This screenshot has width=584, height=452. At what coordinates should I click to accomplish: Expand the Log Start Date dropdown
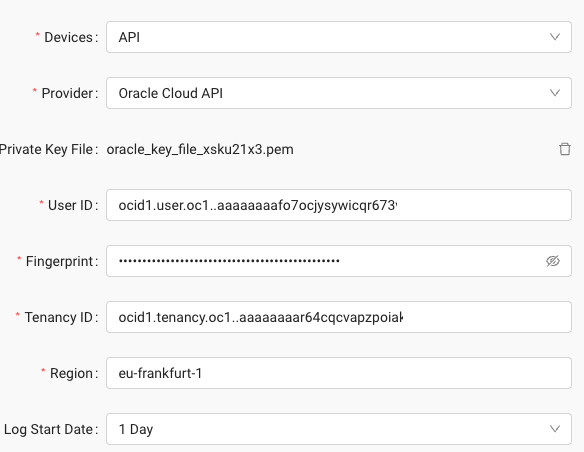pos(339,429)
